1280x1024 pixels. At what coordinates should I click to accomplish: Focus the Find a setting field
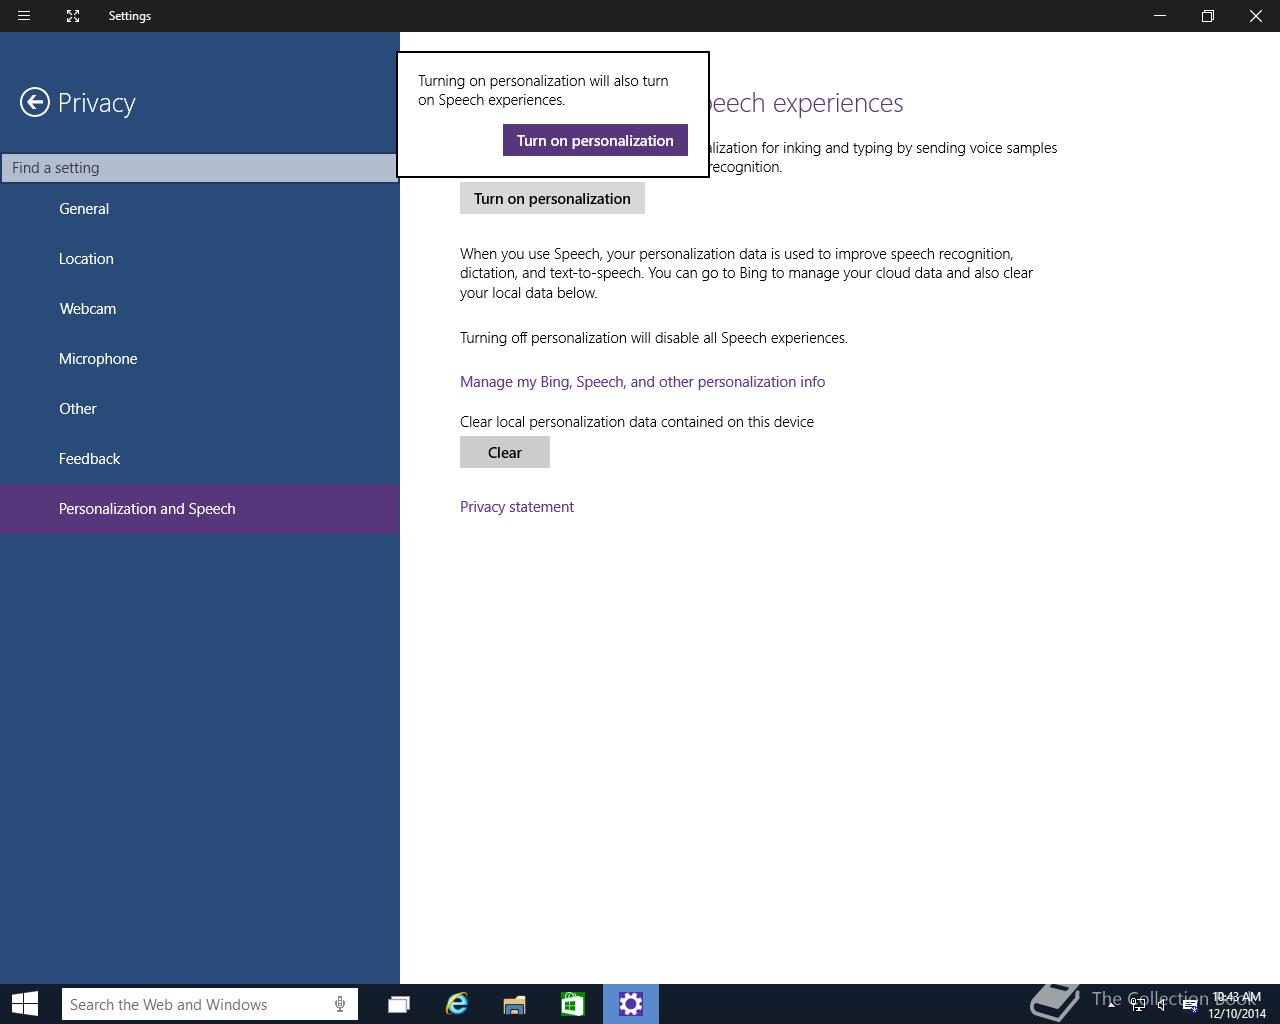coord(199,168)
